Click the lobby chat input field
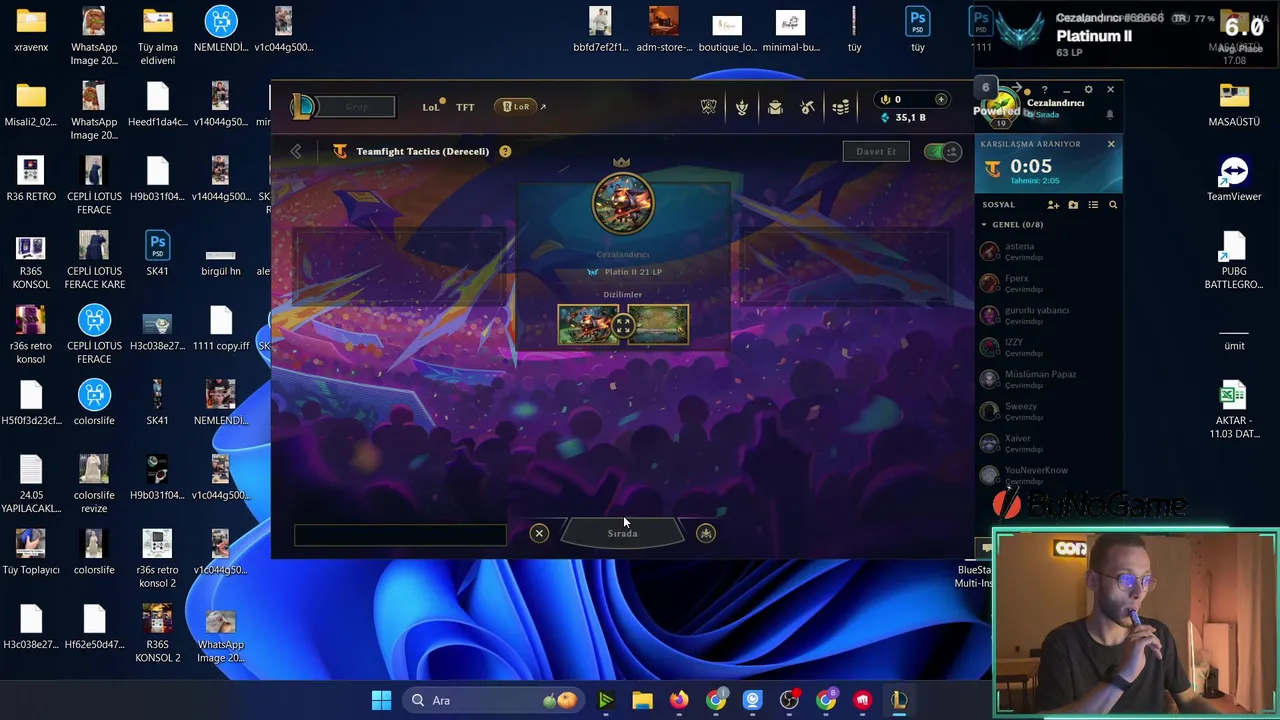 pyautogui.click(x=400, y=535)
